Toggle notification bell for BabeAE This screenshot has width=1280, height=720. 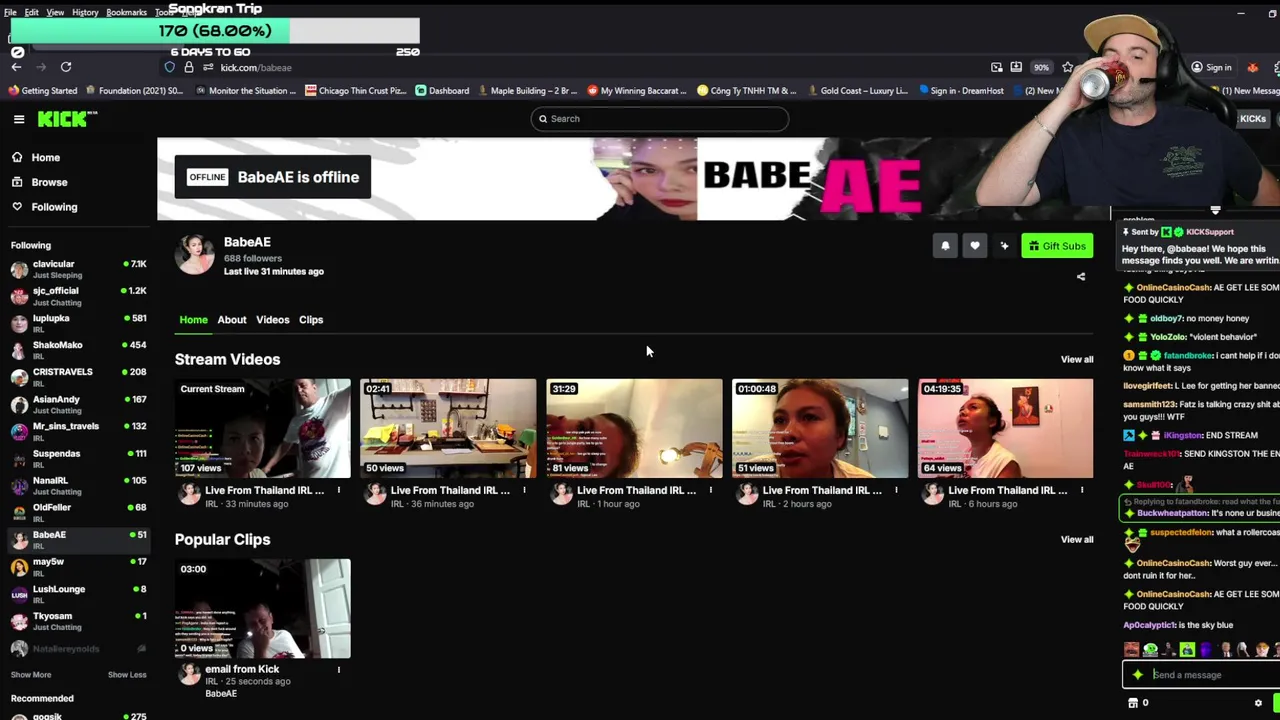(945, 246)
